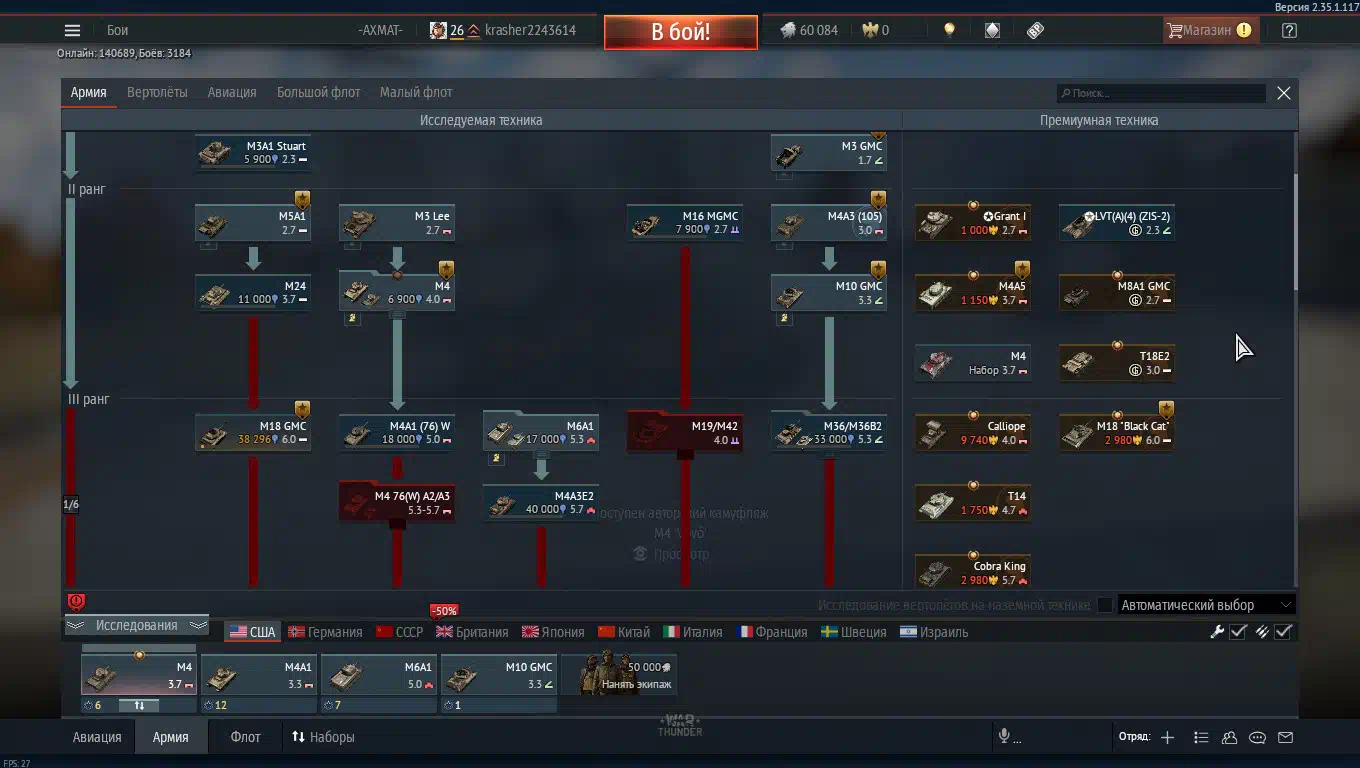Switch to the Вертолёты tab
Screen dimensions: 1360x768
click(157, 92)
